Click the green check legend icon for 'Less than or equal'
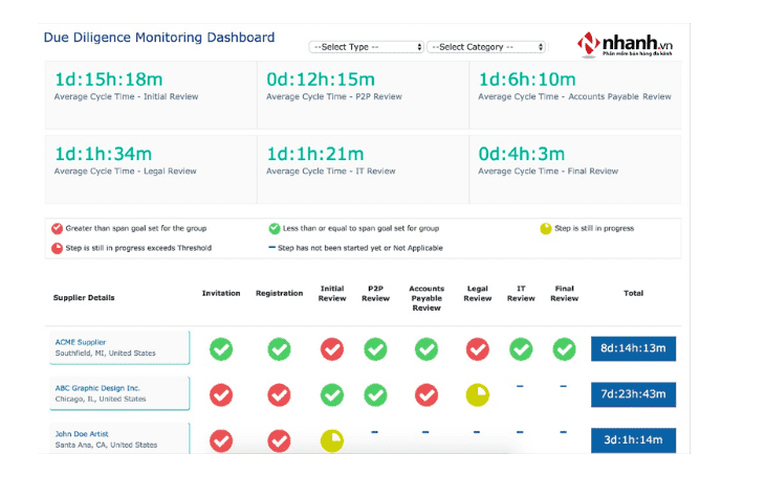The width and height of the screenshot is (765, 478). click(x=274, y=228)
